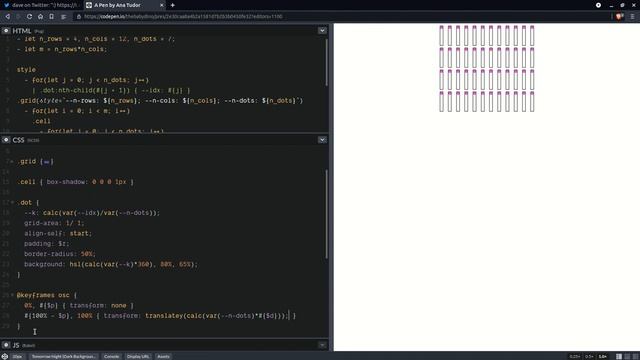Open Brave Shields lion icon

point(620,17)
